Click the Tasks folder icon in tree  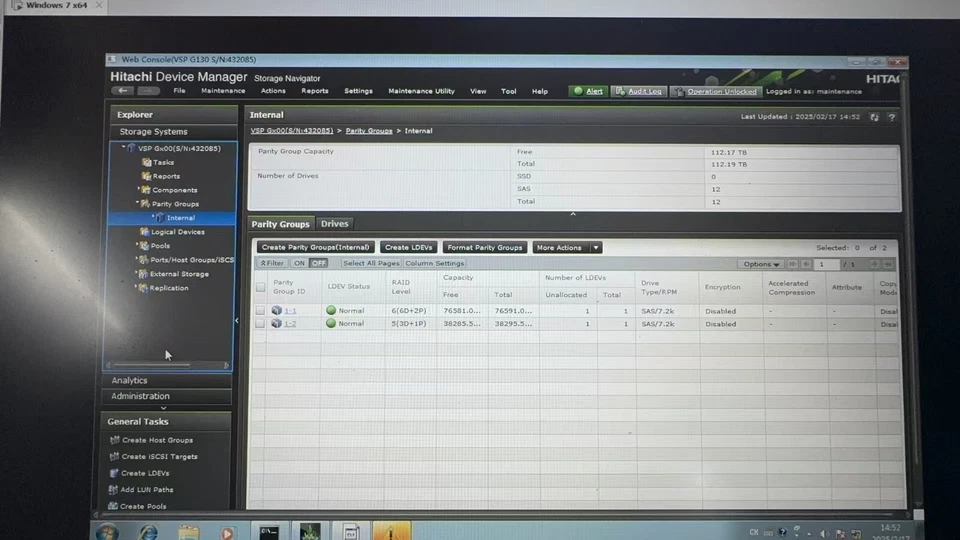pyautogui.click(x=146, y=162)
